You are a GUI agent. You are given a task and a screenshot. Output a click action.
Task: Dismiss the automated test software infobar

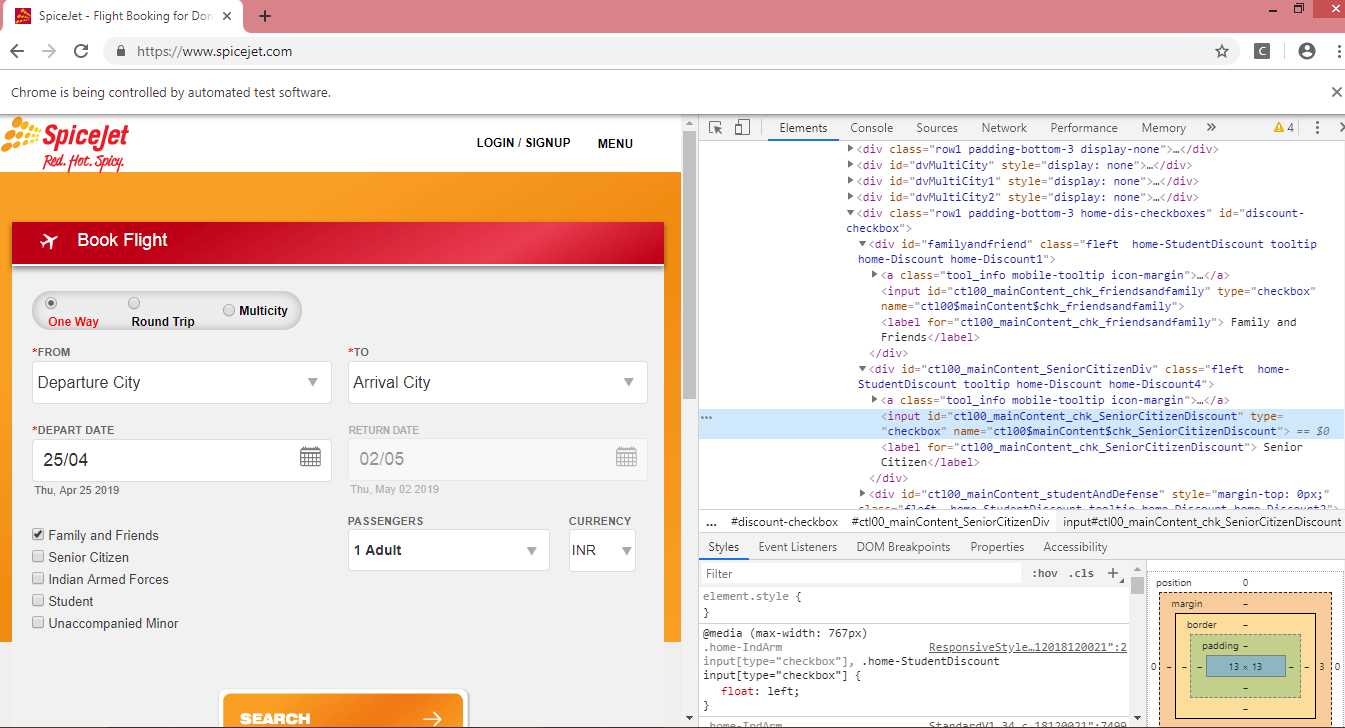point(1336,92)
